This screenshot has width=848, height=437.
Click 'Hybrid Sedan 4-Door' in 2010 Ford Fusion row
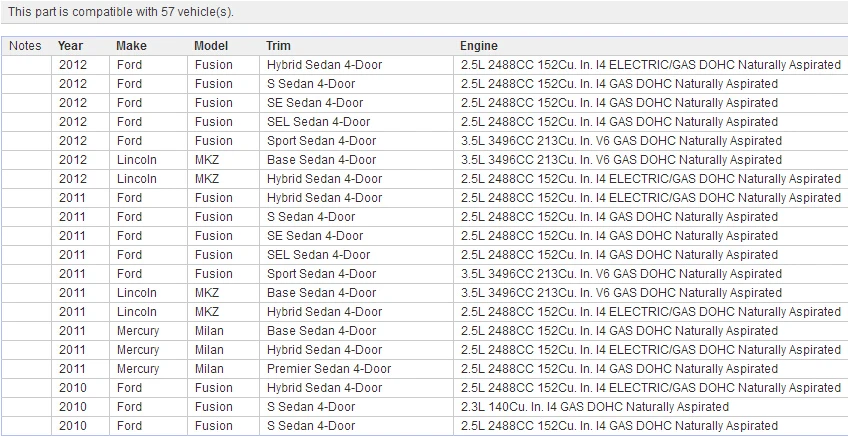[x=324, y=388]
